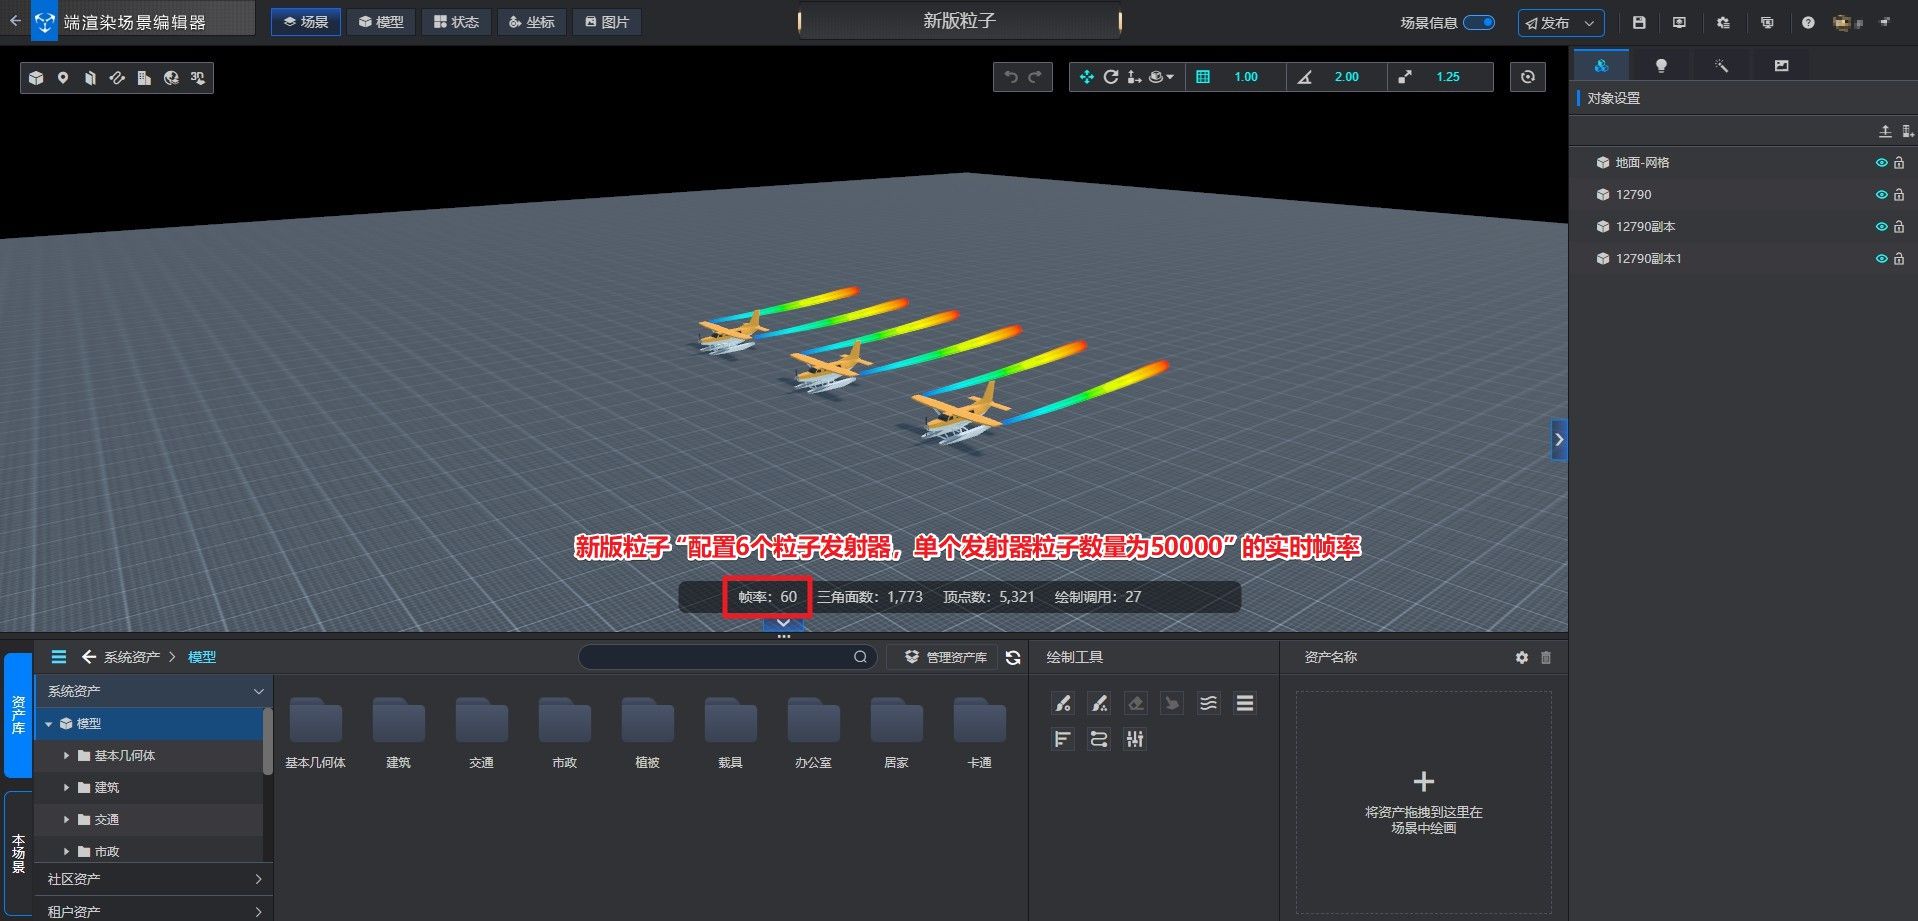Click the route path icon in viewport toolbar

(x=117, y=78)
